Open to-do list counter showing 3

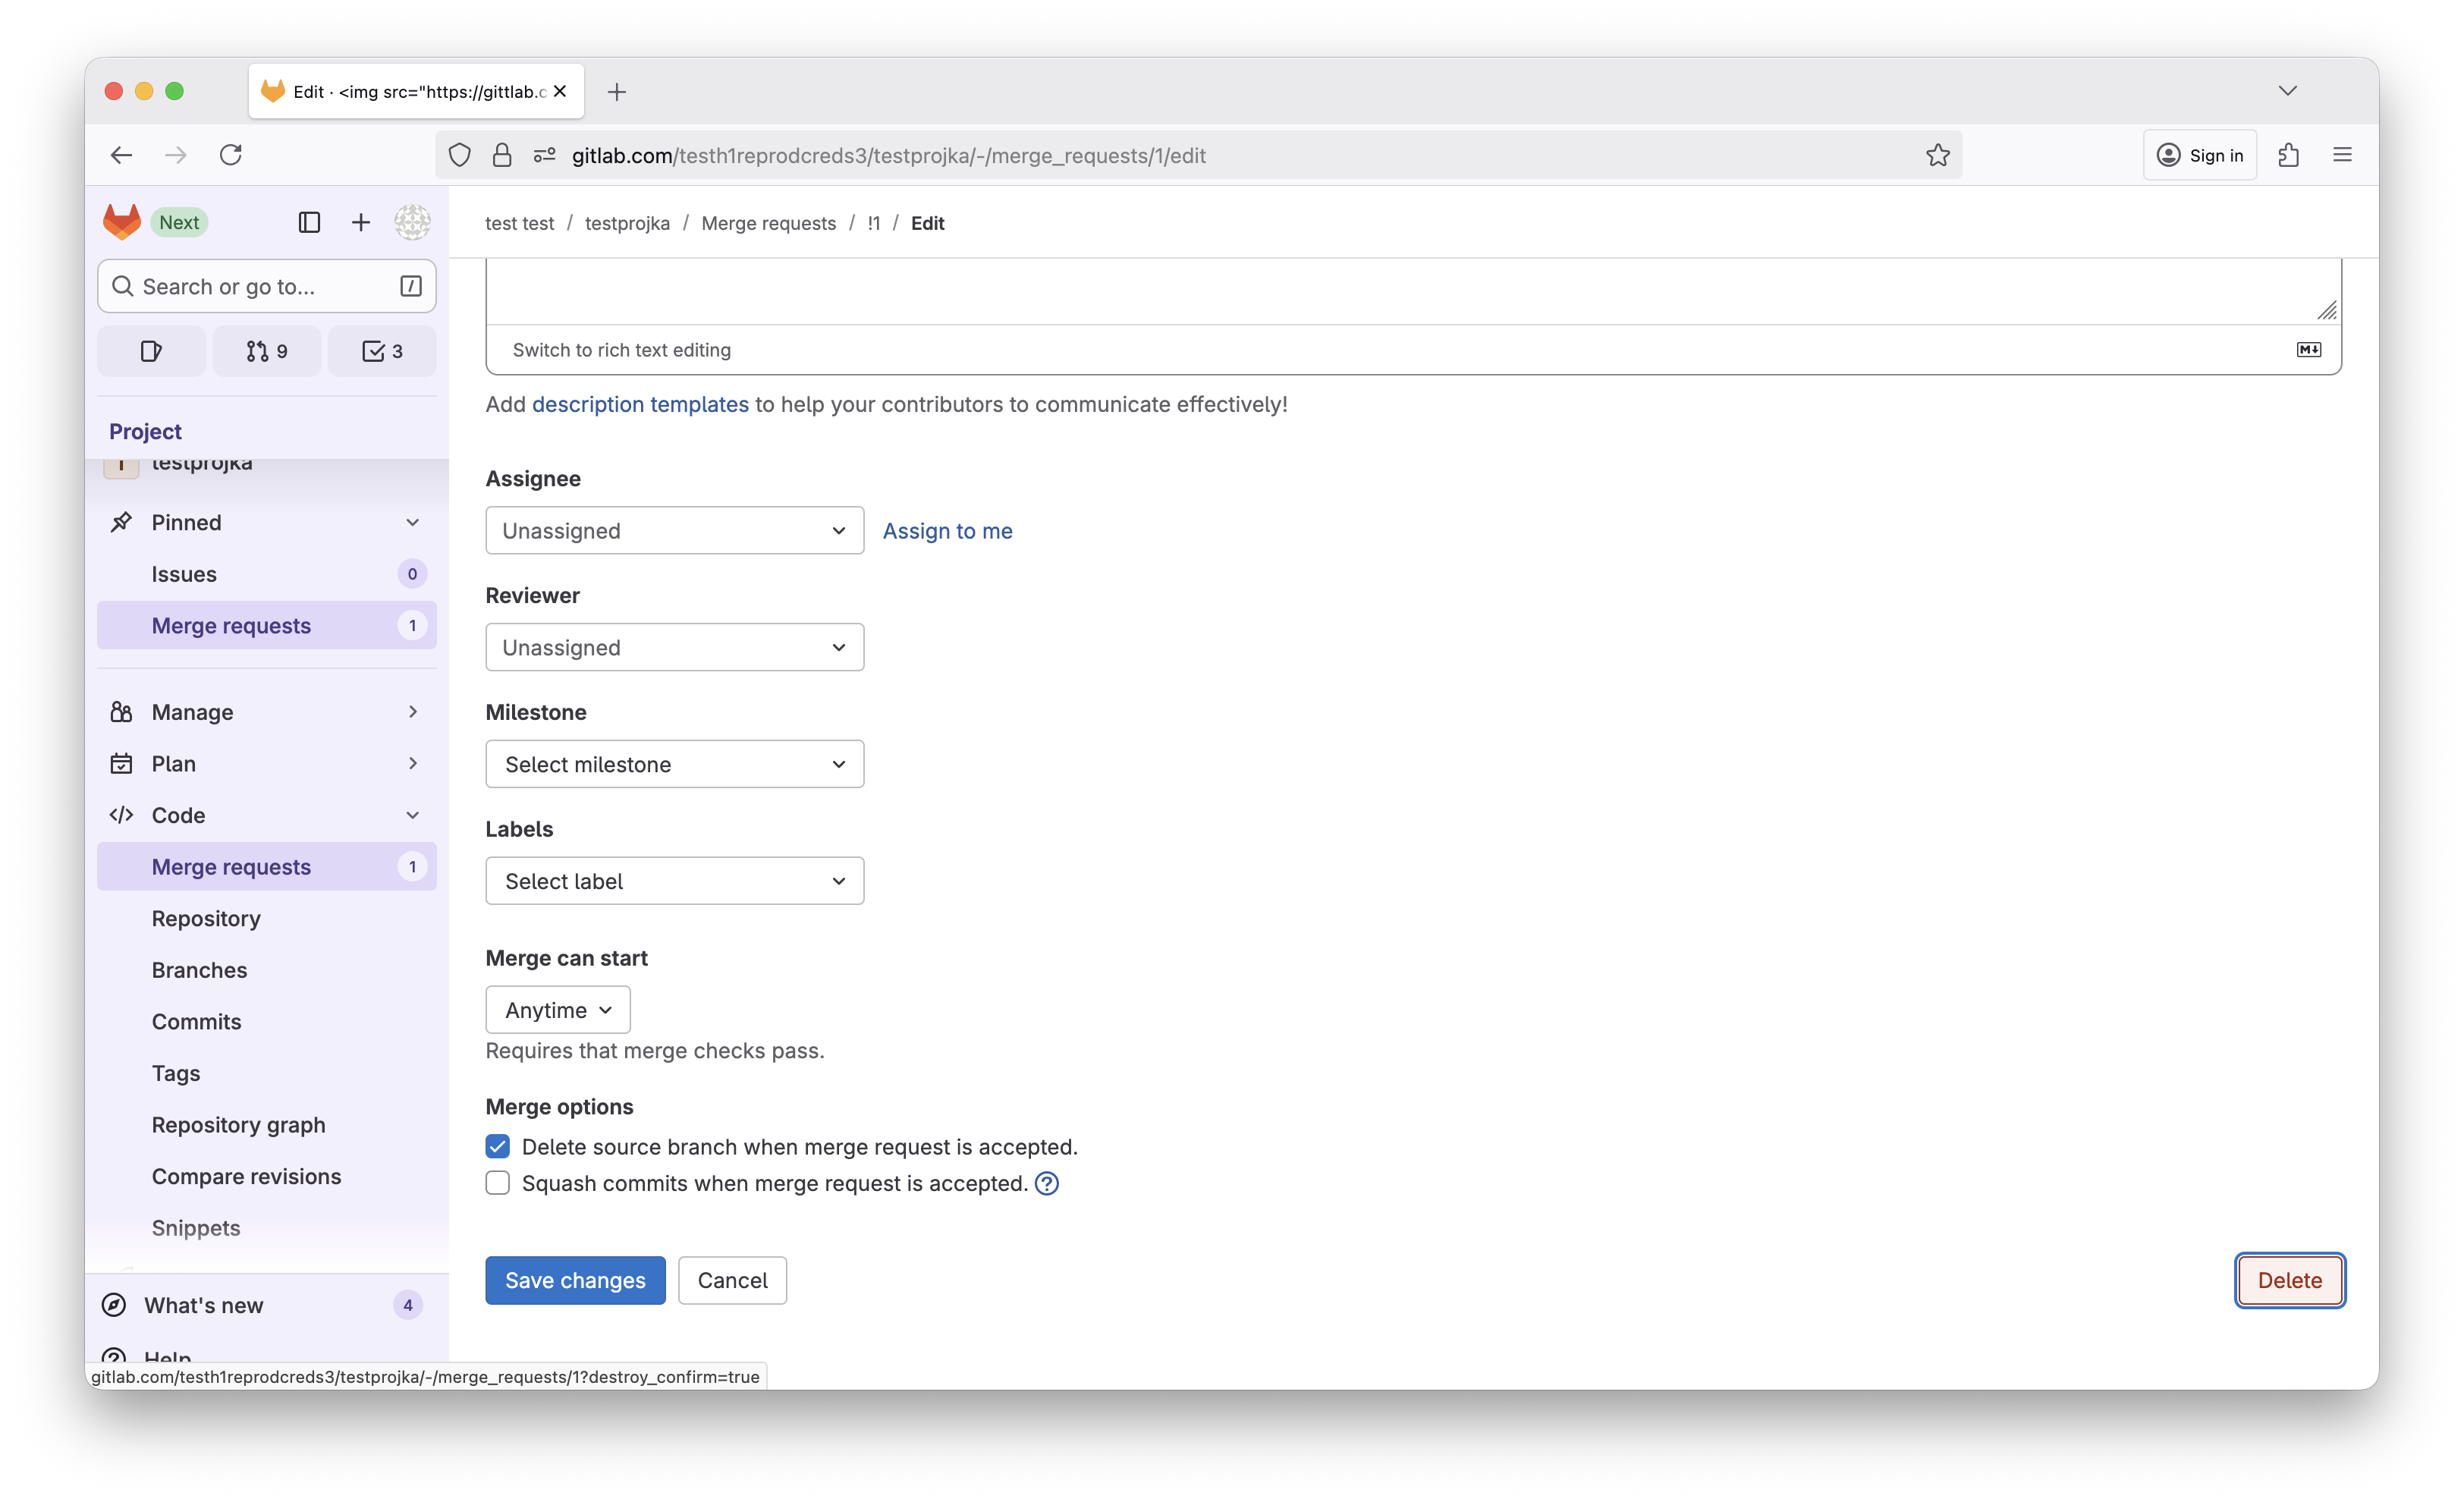pos(382,351)
